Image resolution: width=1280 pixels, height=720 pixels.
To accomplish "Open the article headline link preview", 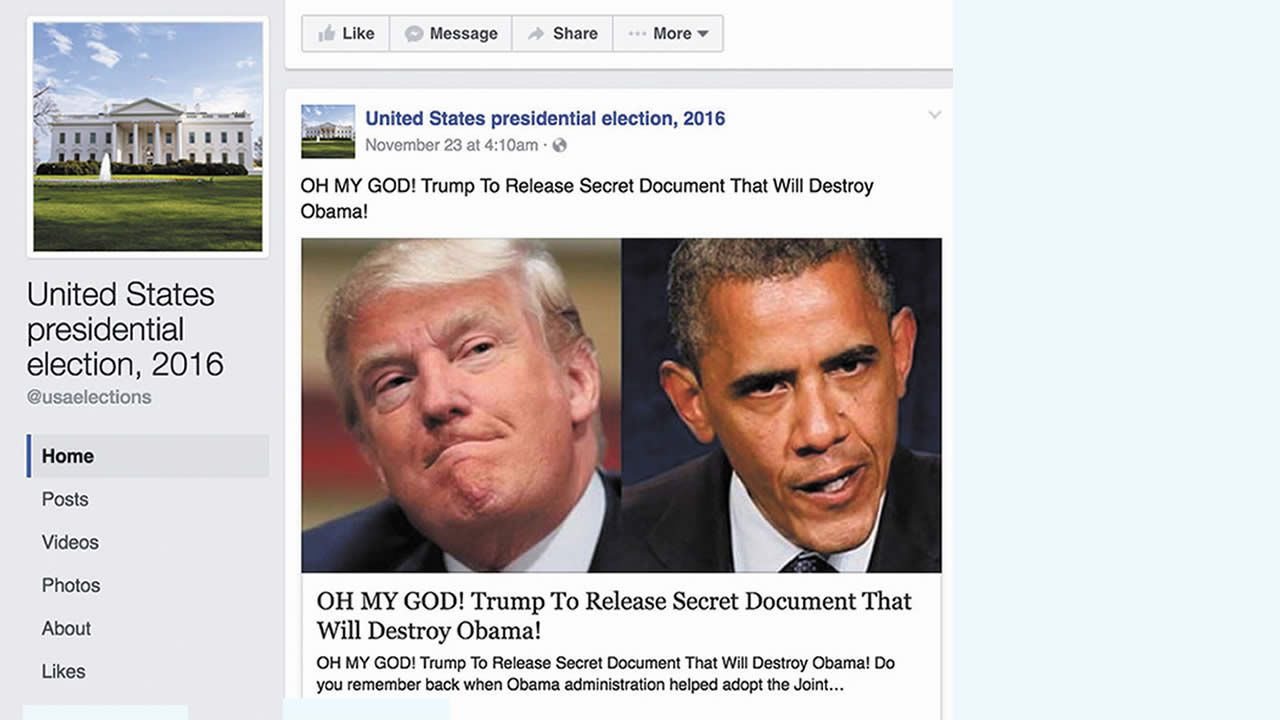I will [614, 615].
